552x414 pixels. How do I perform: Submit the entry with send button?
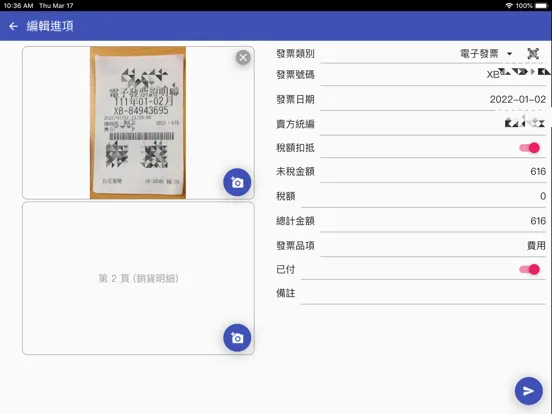click(x=528, y=391)
